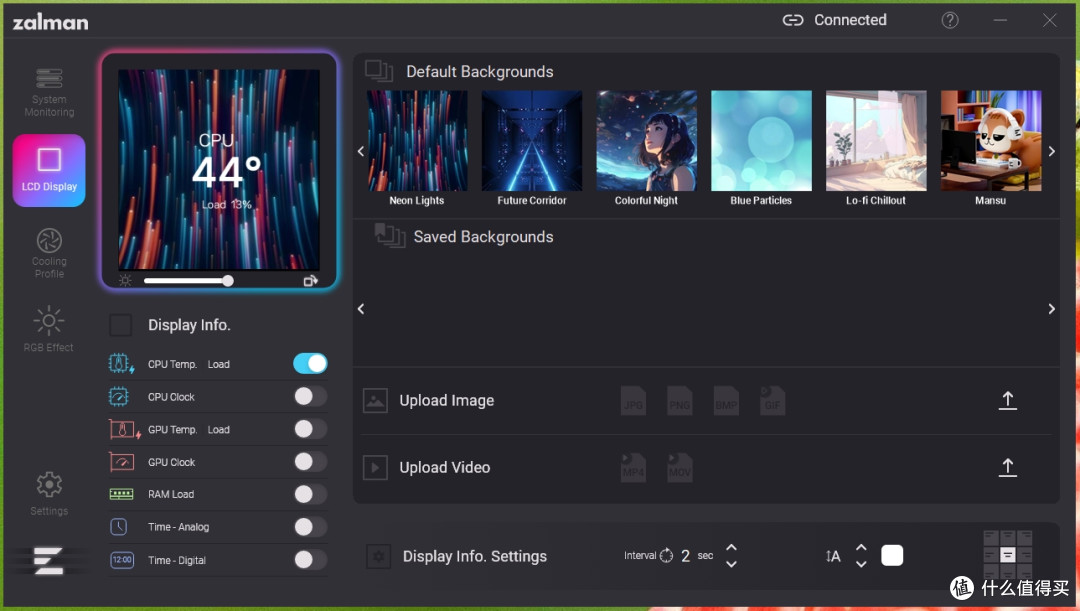Show previous Saved Backgrounds with left arrow
The width and height of the screenshot is (1080, 611).
point(361,309)
